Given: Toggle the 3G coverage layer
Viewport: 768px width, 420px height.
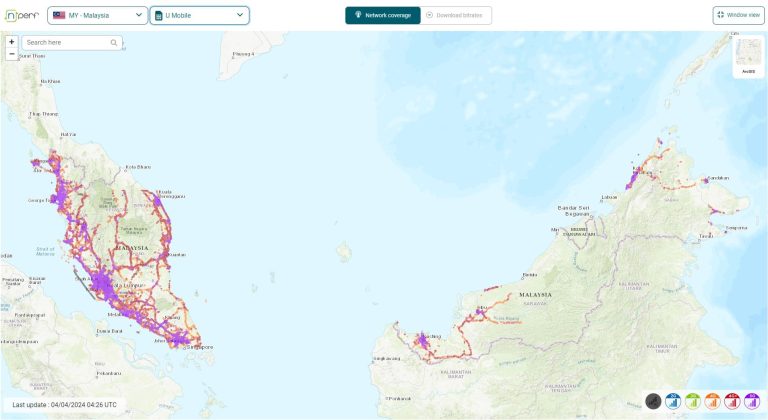Looking at the screenshot, I should coord(693,401).
